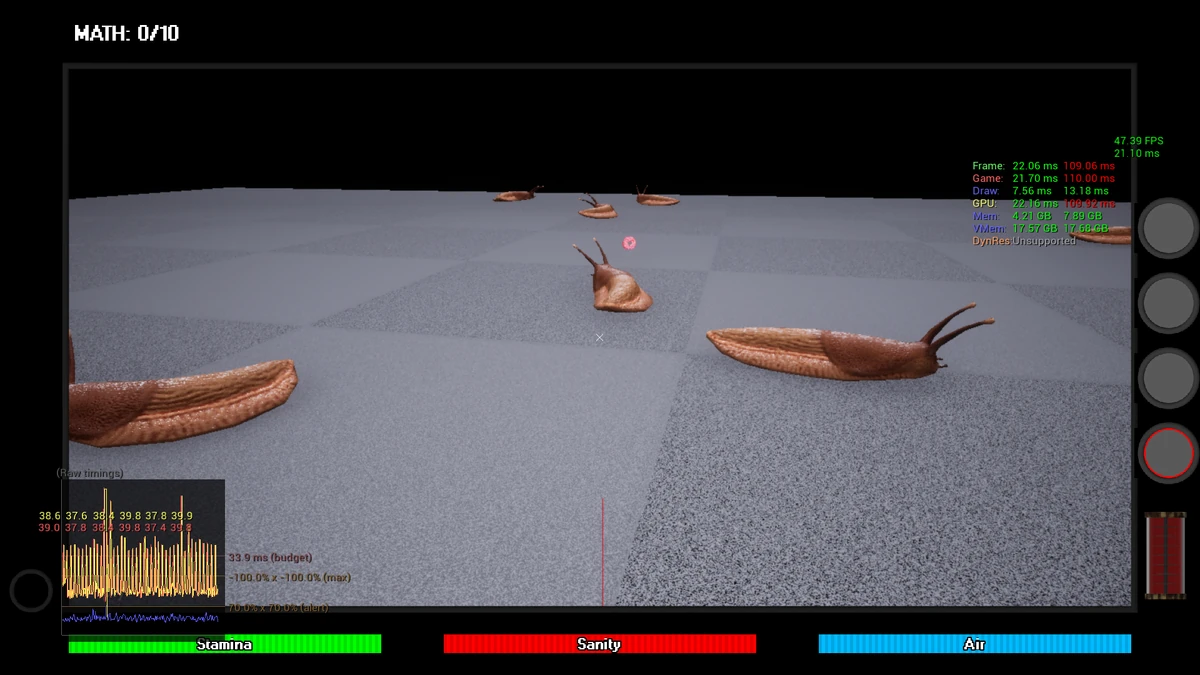Viewport: 1200px width, 675px height.
Task: Toggle the DynRes Unsupported readout
Action: click(1025, 240)
